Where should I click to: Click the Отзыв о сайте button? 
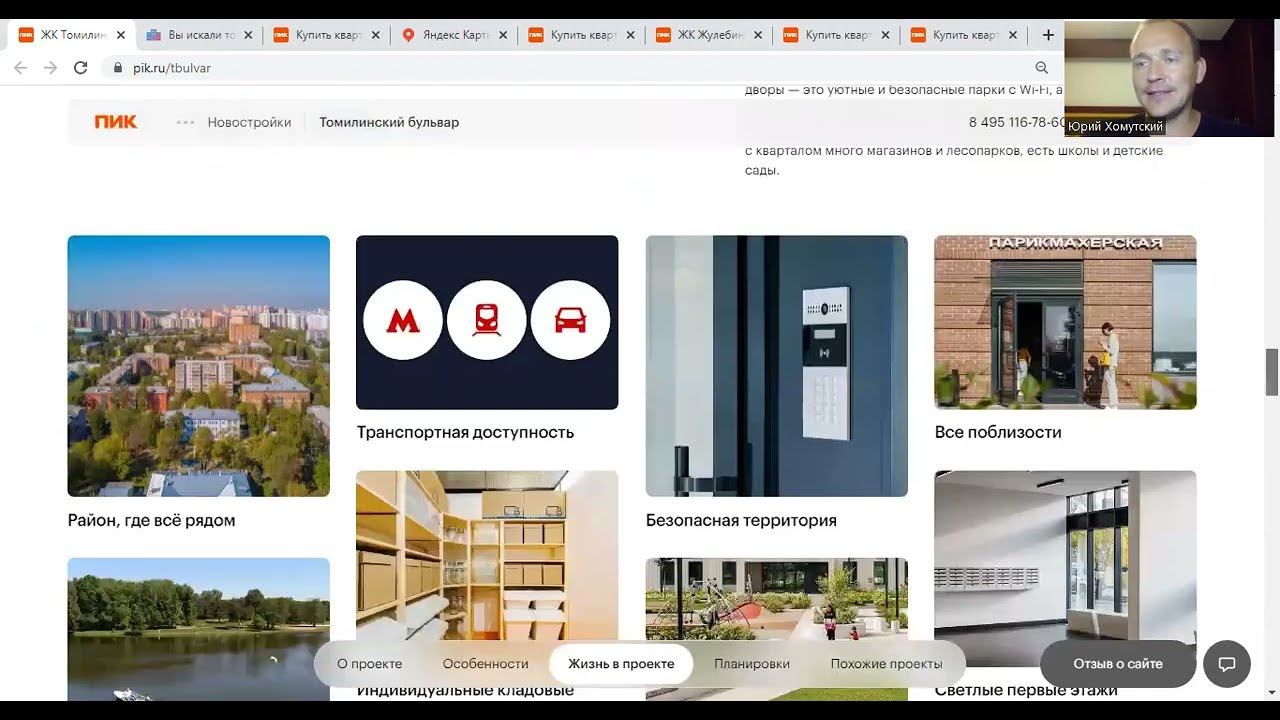pyautogui.click(x=1118, y=664)
